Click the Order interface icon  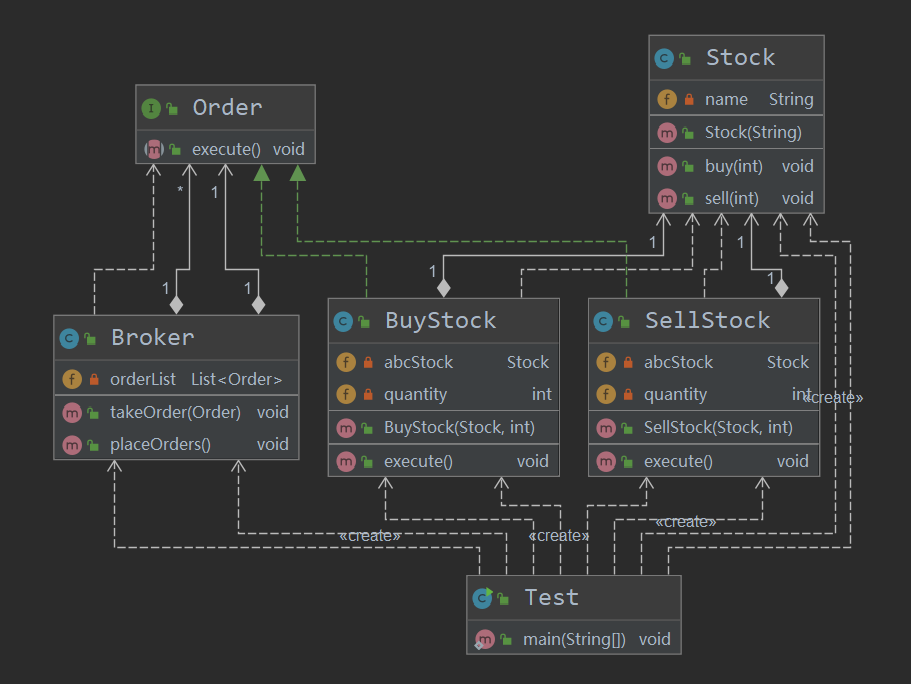pyautogui.click(x=152, y=108)
